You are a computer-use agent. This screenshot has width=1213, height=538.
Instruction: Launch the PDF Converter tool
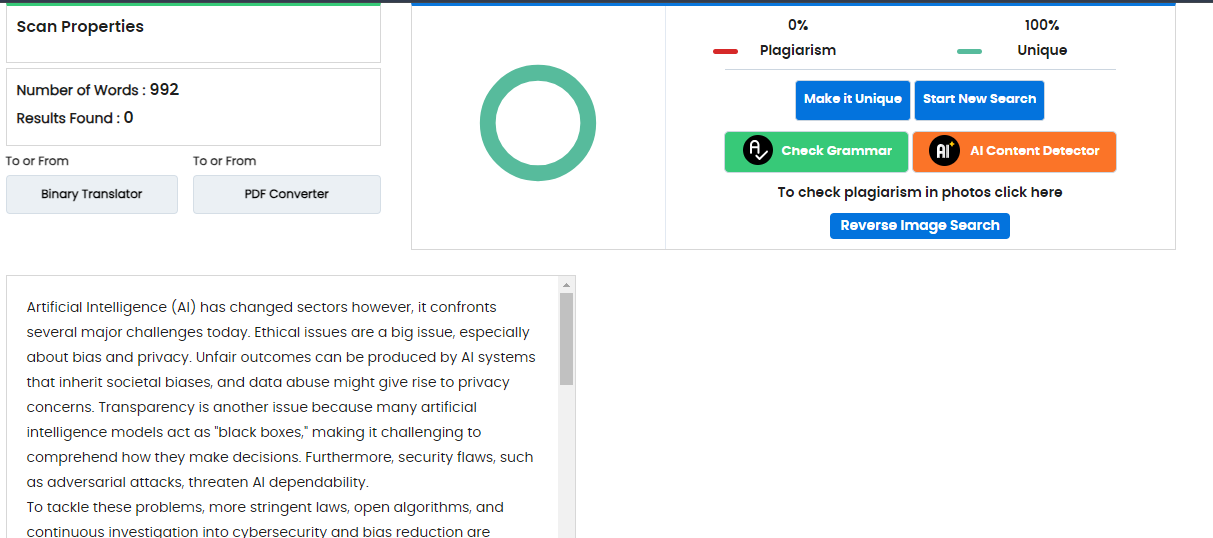[286, 194]
